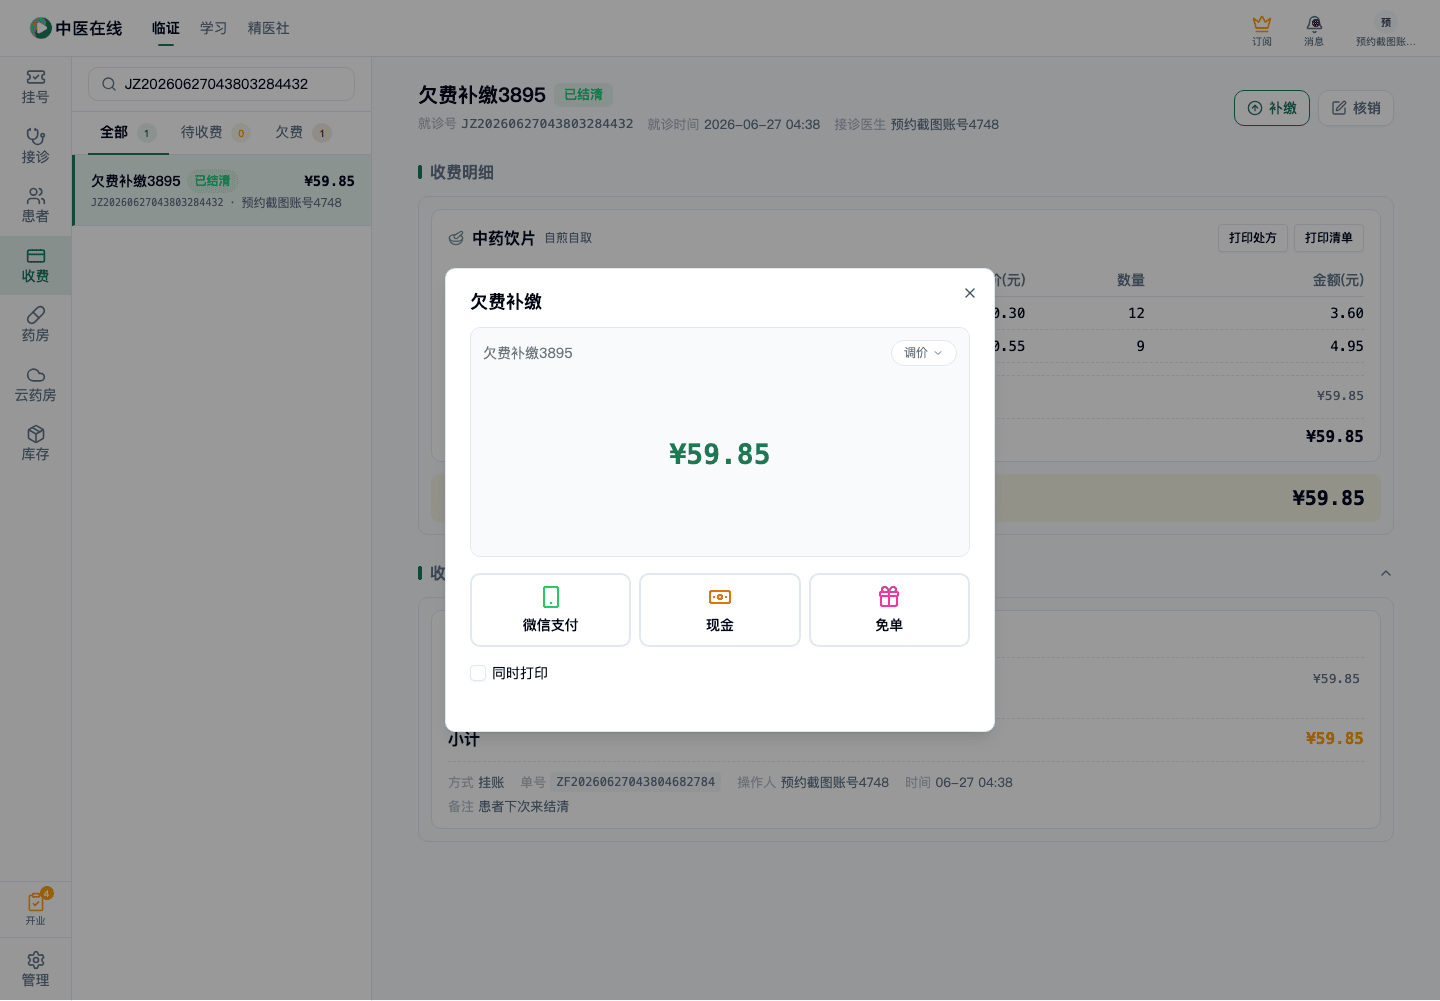Open the 库存 sidebar section

35,444
